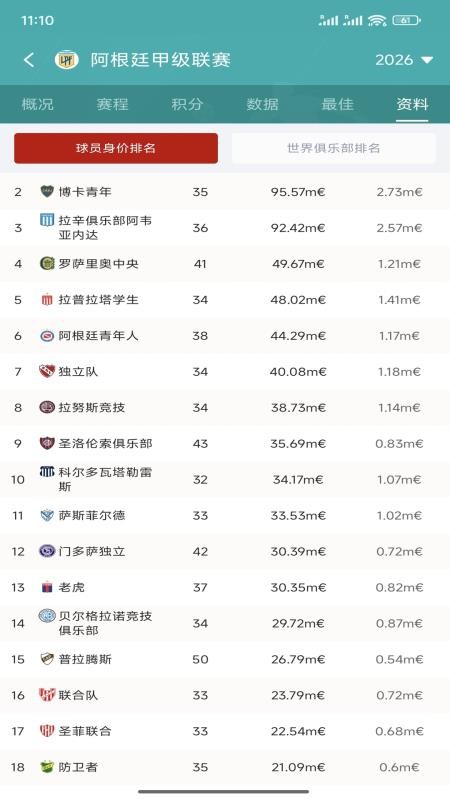This screenshot has width=450, height=800.
Task: Go to the 概况 tab
Action: pos(38,105)
